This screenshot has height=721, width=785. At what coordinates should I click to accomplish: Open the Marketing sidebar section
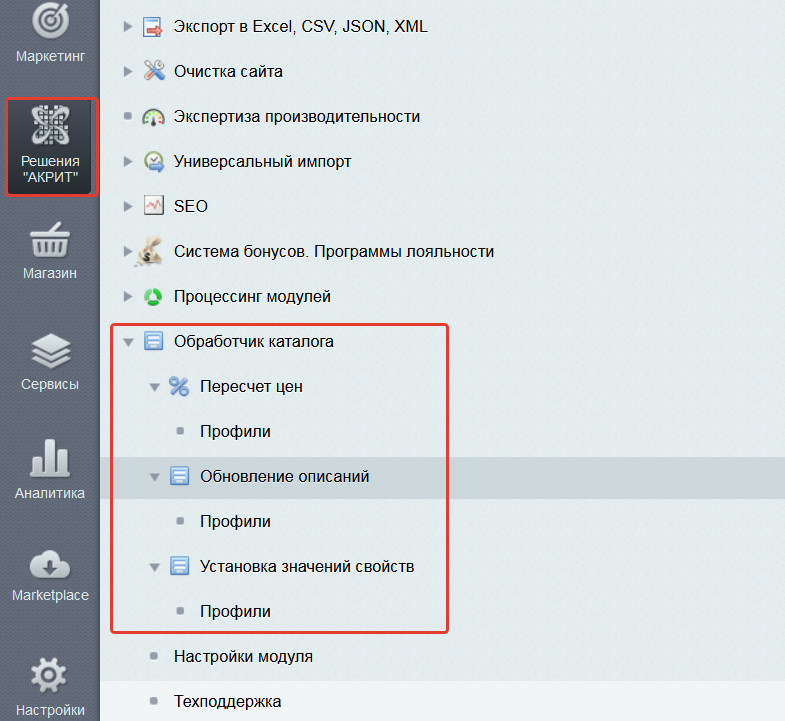click(50, 32)
